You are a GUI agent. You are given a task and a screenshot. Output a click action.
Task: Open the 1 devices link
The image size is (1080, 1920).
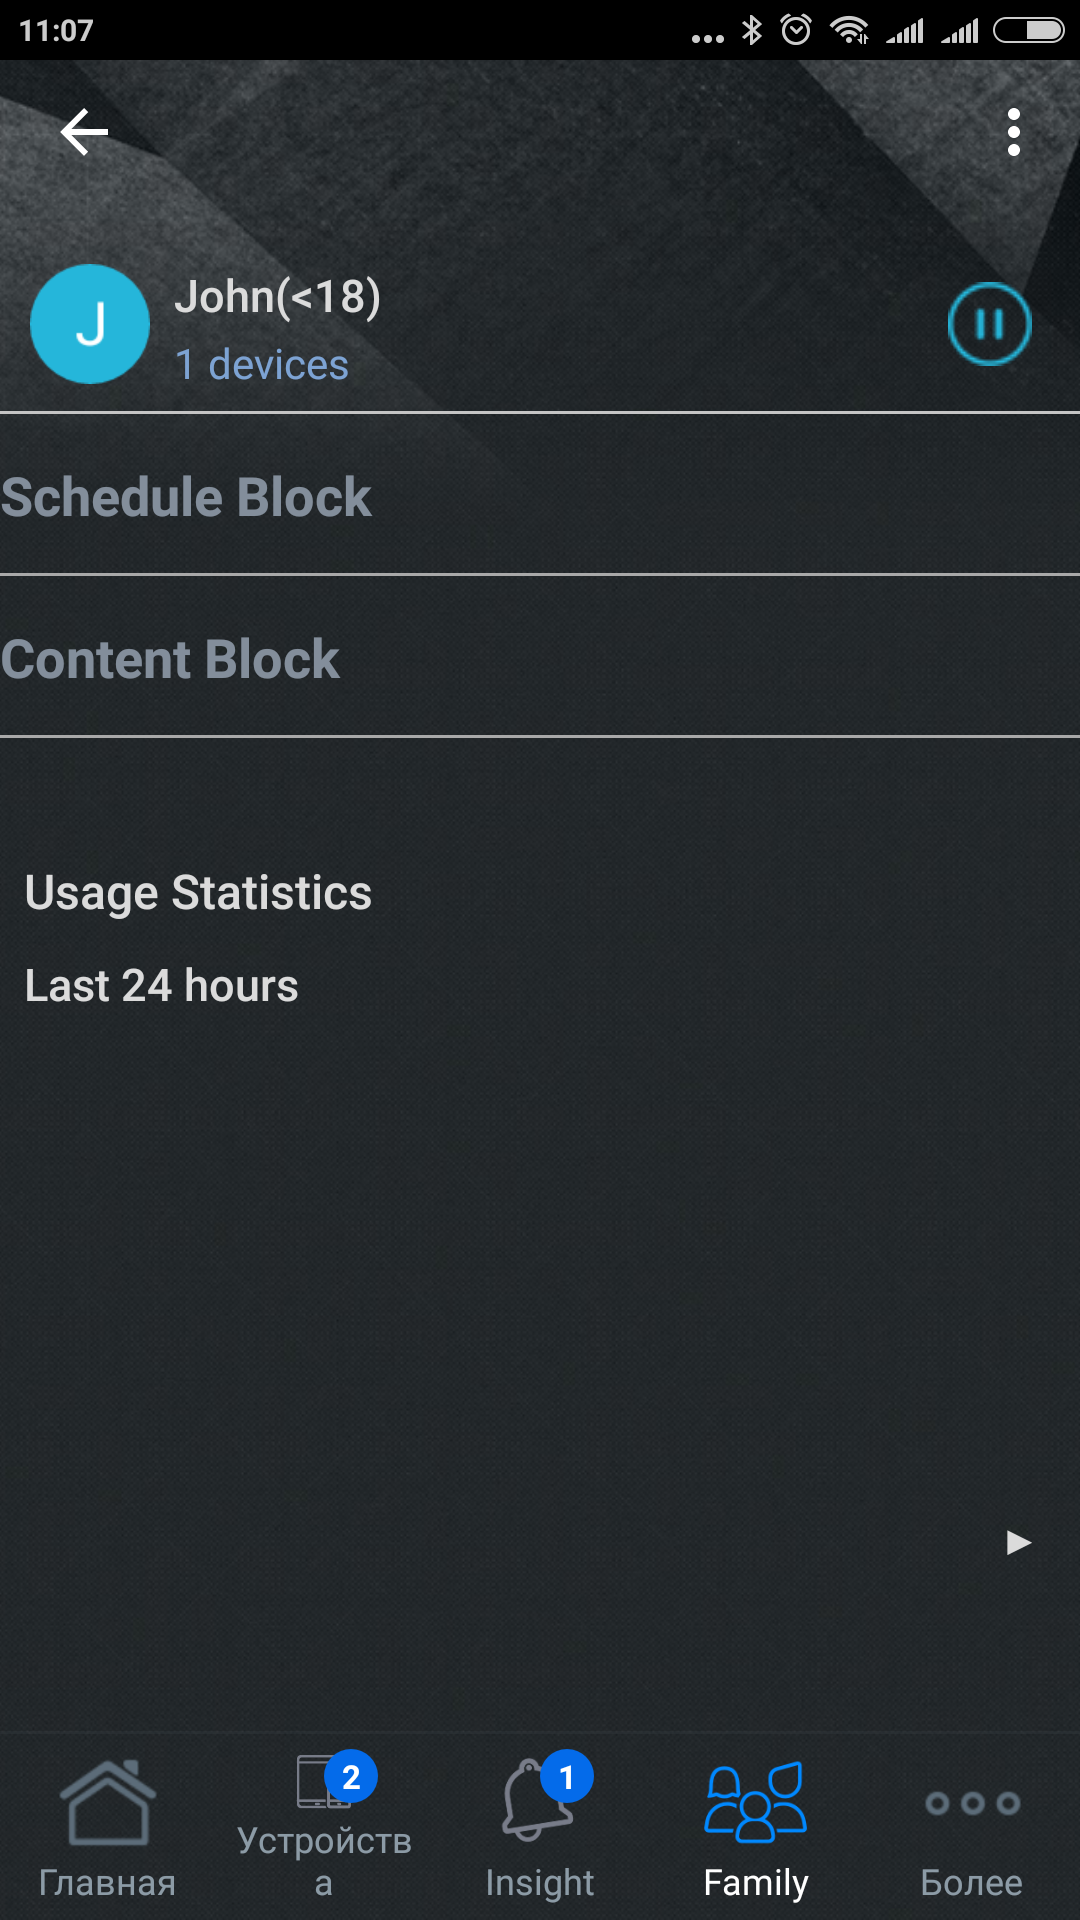pyautogui.click(x=262, y=365)
